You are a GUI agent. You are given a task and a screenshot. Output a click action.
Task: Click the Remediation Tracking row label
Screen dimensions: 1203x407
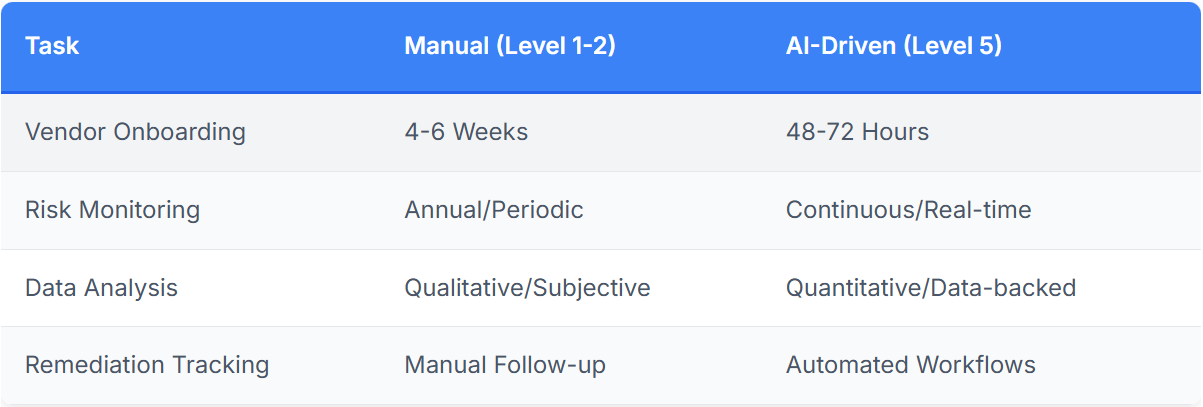pos(147,365)
